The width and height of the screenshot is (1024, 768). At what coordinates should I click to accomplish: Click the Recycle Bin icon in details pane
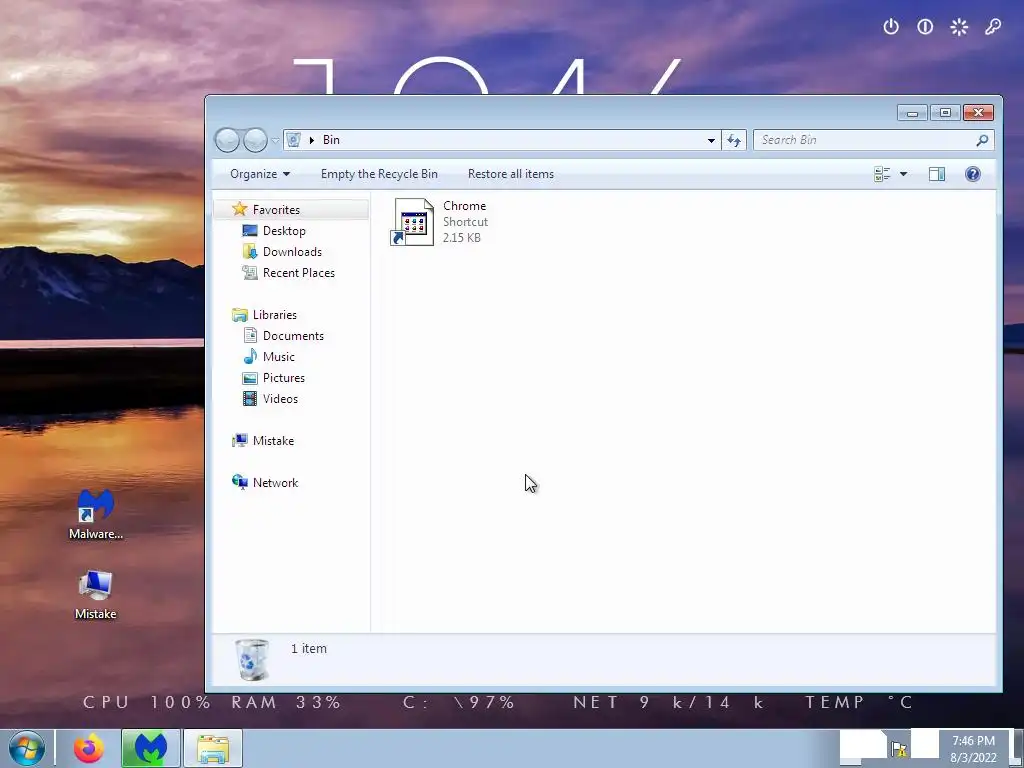(252, 660)
